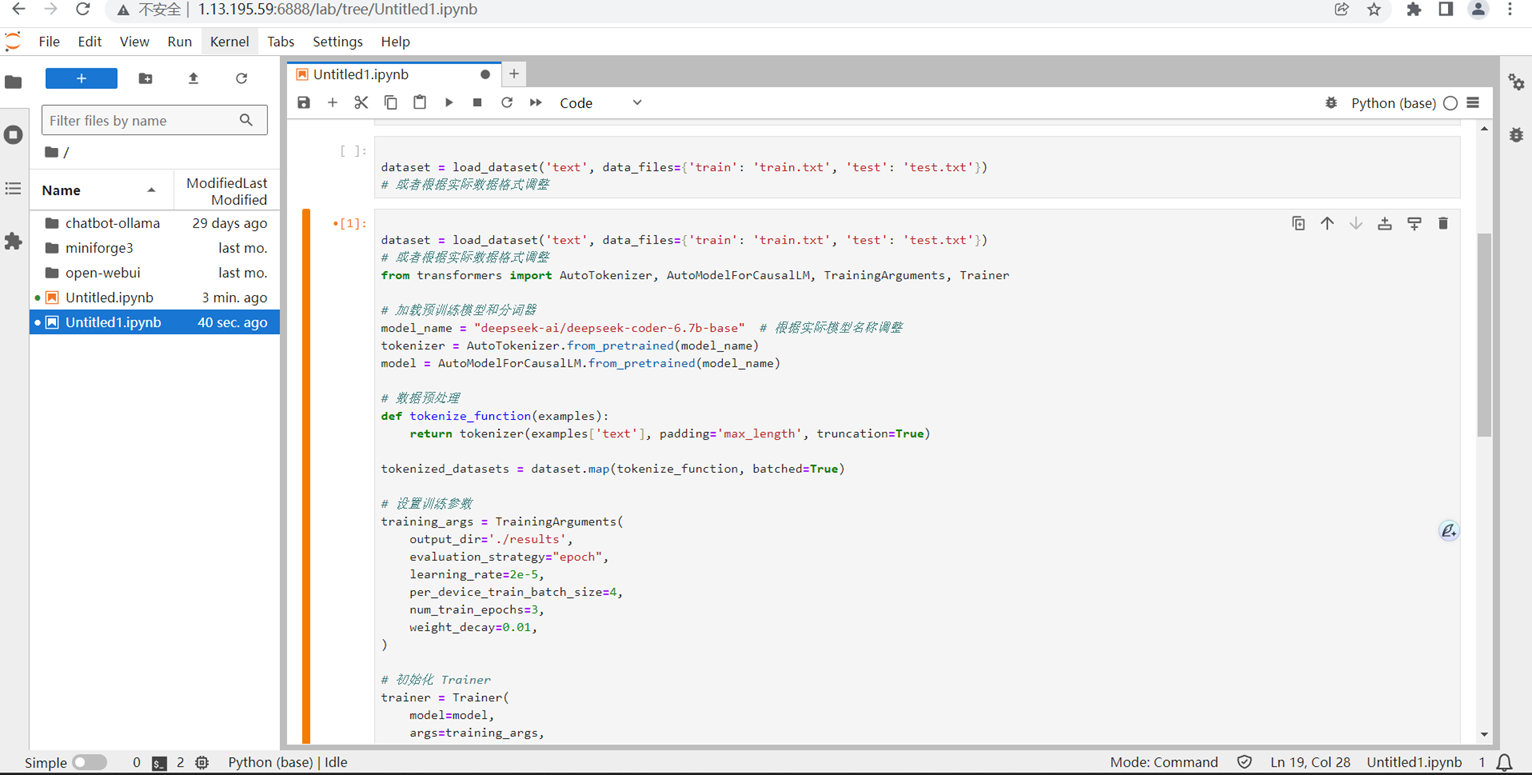Open the cell type Code dropdown
Viewport: 1532px width, 775px height.
(x=600, y=103)
